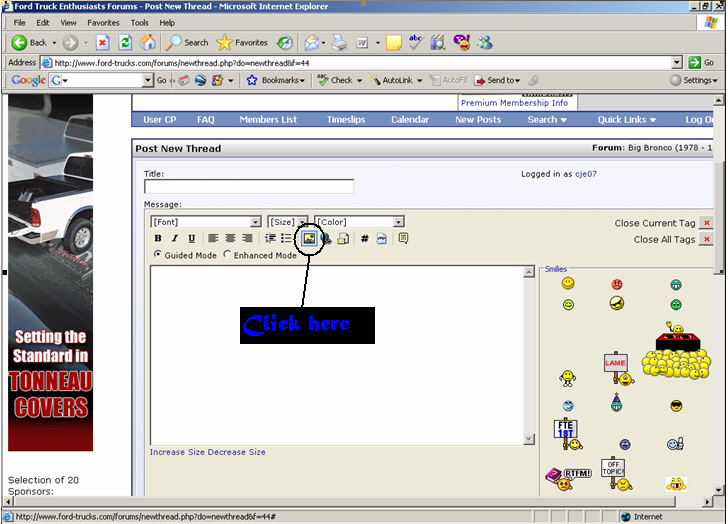Screen dimensions: 728x524
Task: Stop page loading with red X
Action: pos(102,43)
